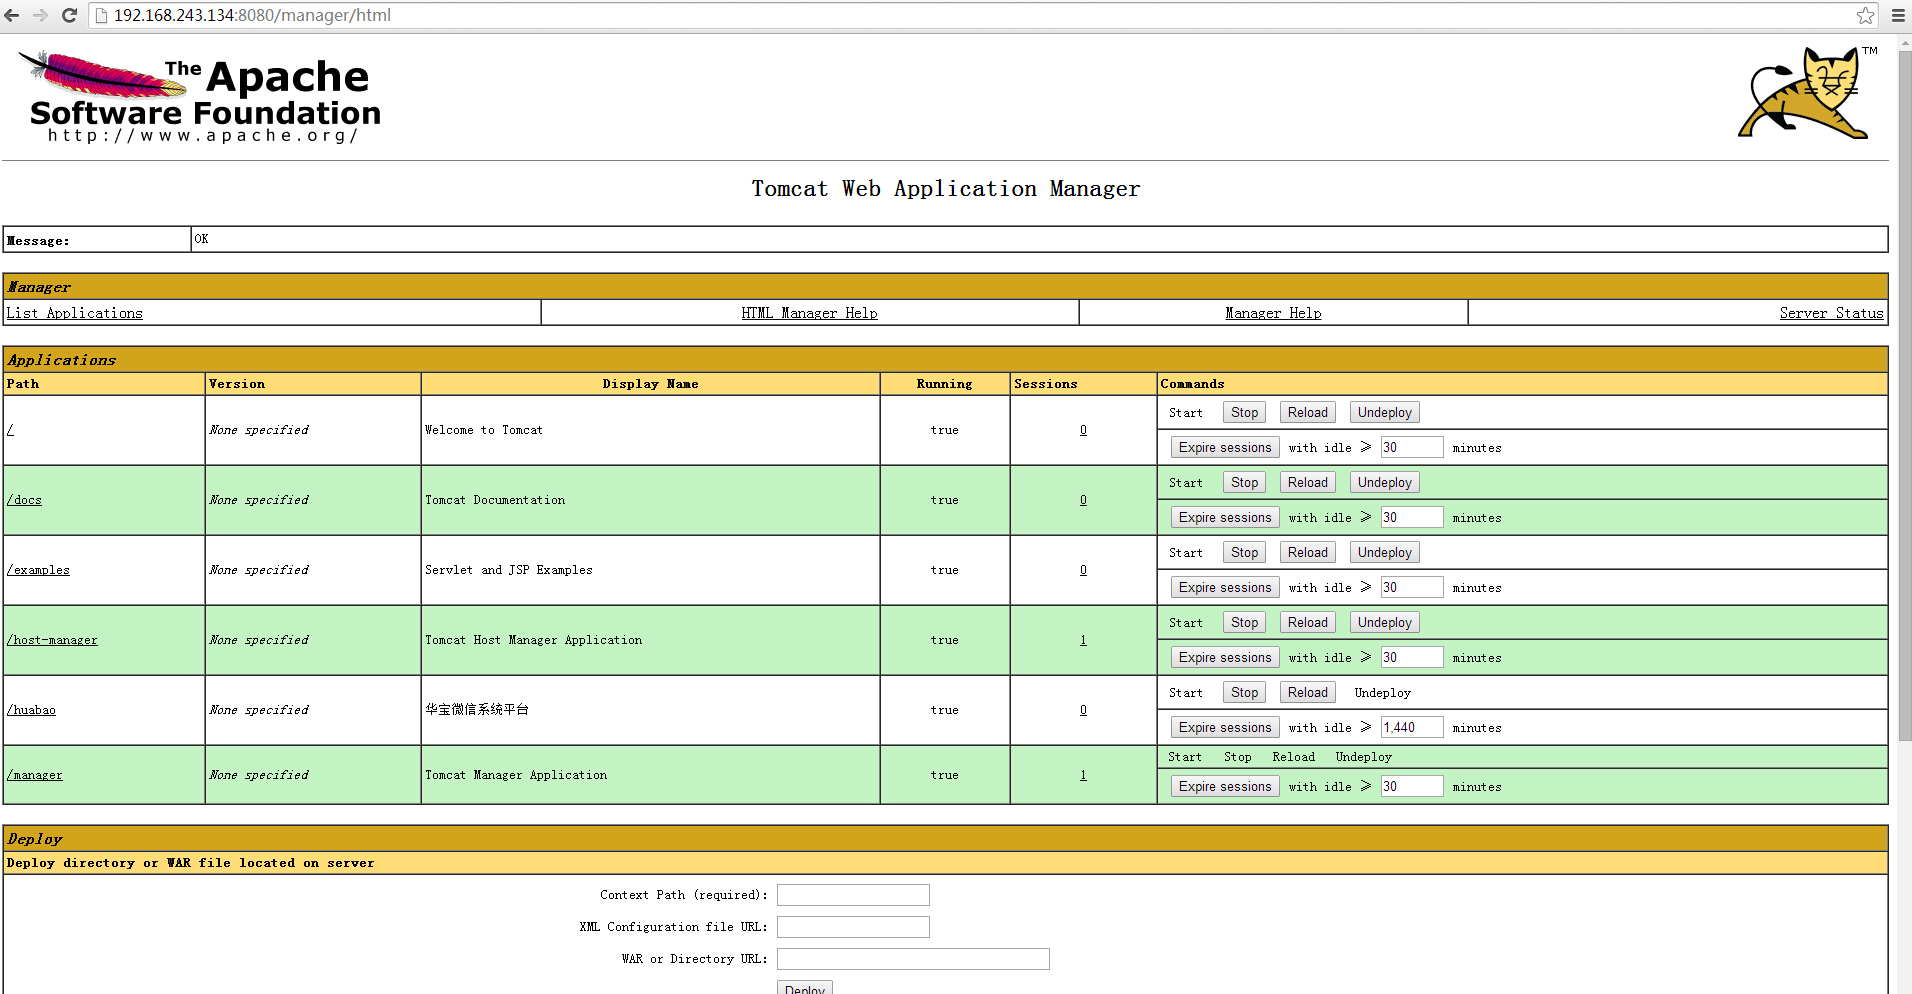Viewport: 1912px width, 994px height.
Task: Reload the root Welcome to Tomcat app
Action: click(x=1307, y=412)
